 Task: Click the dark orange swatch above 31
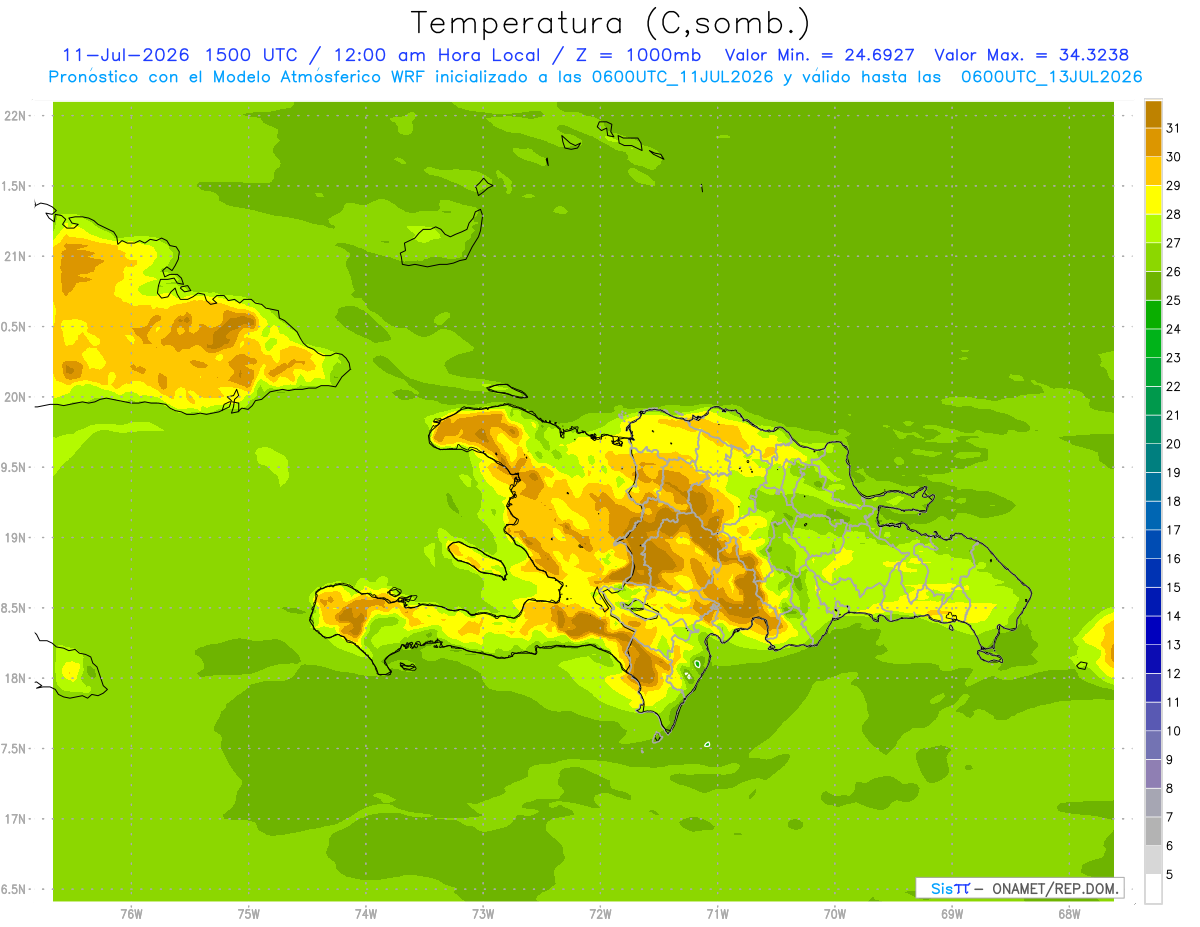click(1153, 114)
